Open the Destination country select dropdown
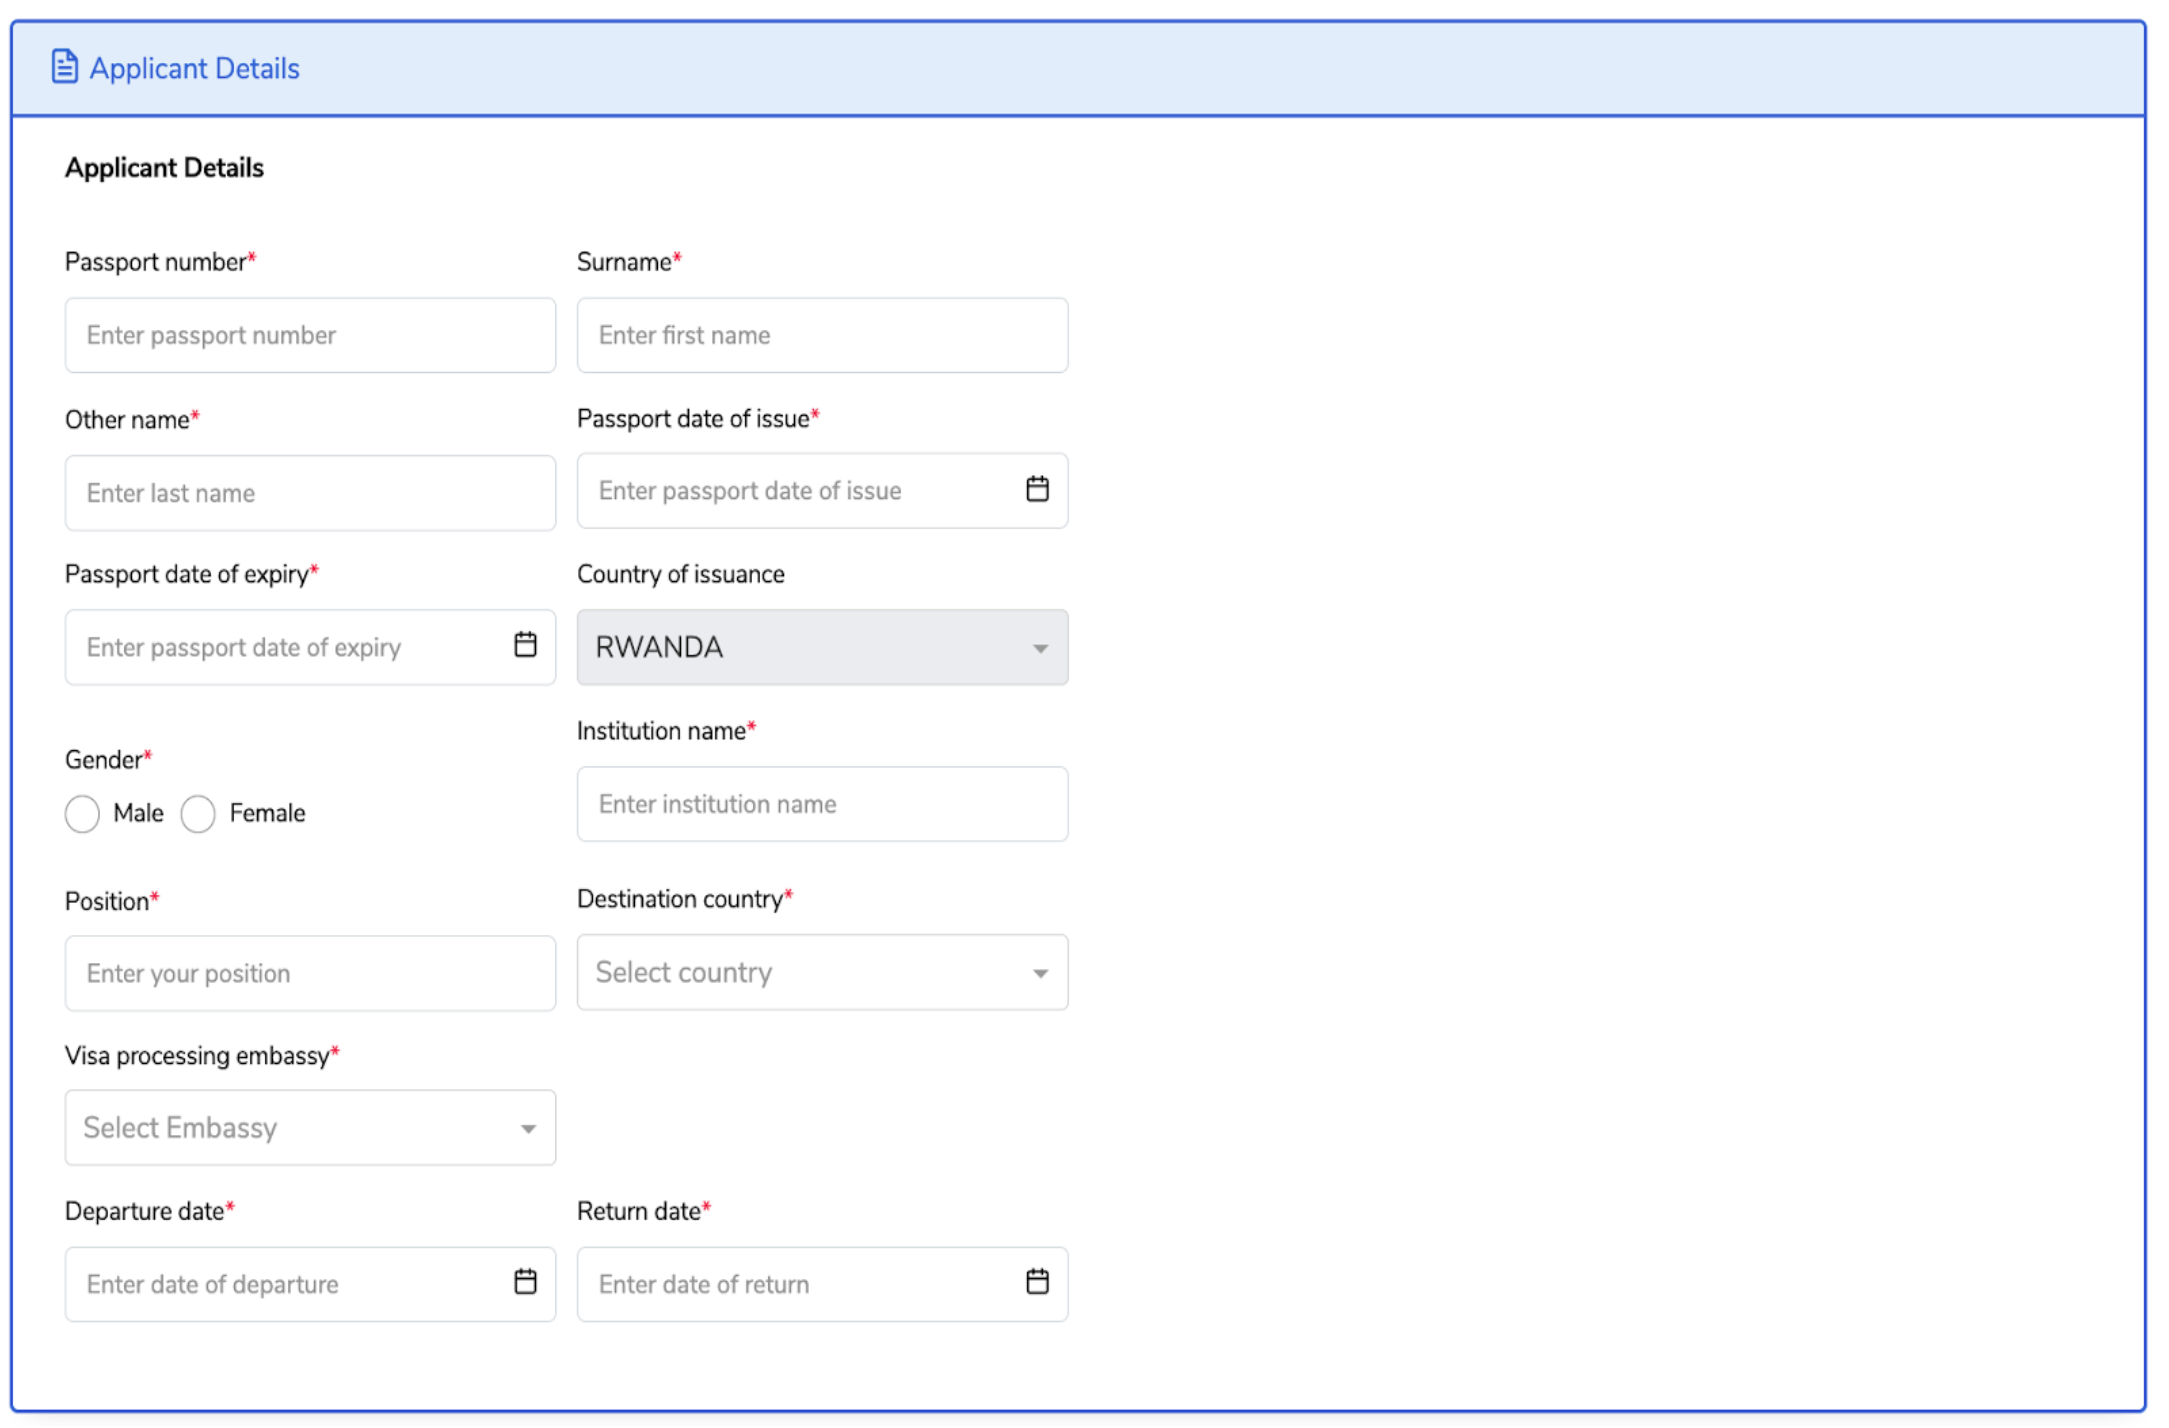This screenshot has width=2169, height=1428. pos(821,972)
